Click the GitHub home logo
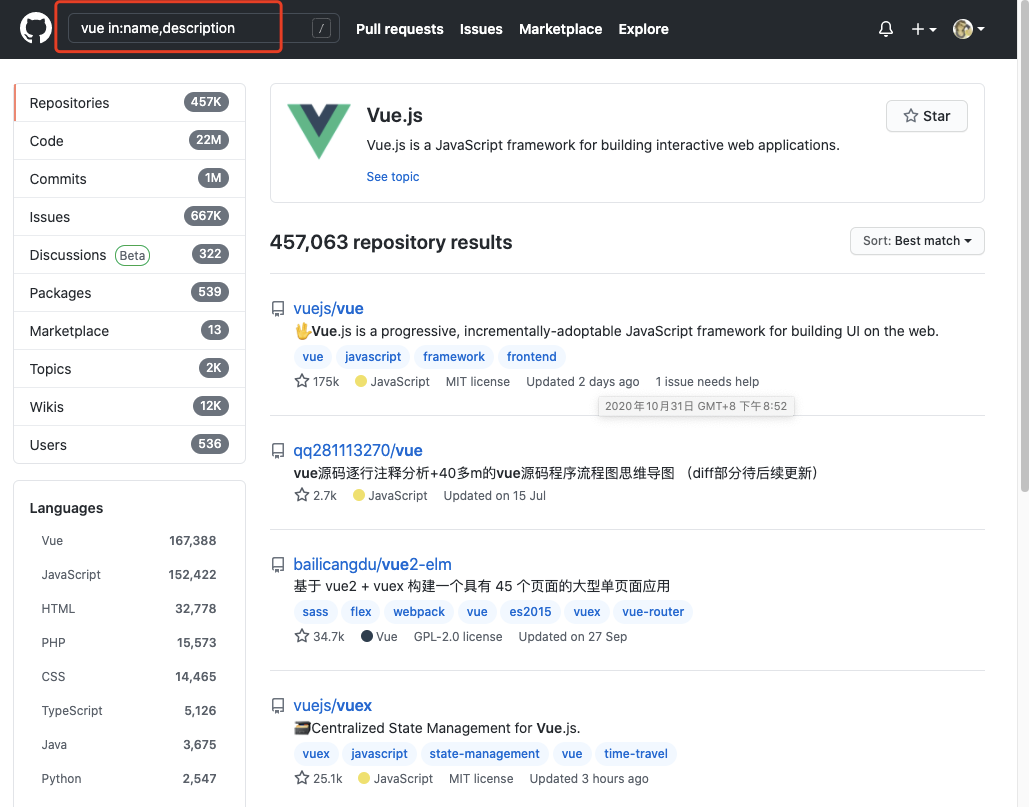The image size is (1029, 807). (x=35, y=28)
